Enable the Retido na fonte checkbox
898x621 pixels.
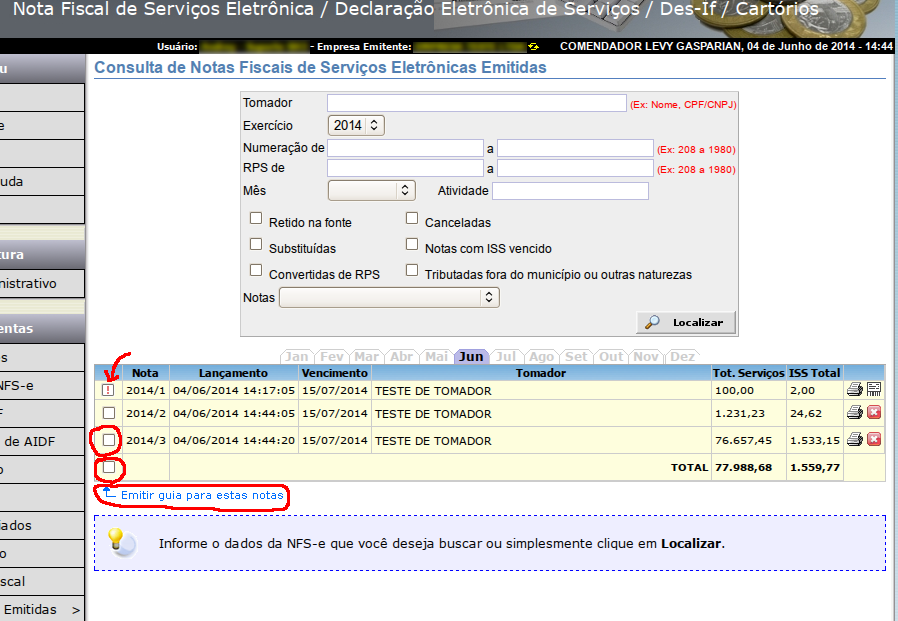tap(256, 218)
